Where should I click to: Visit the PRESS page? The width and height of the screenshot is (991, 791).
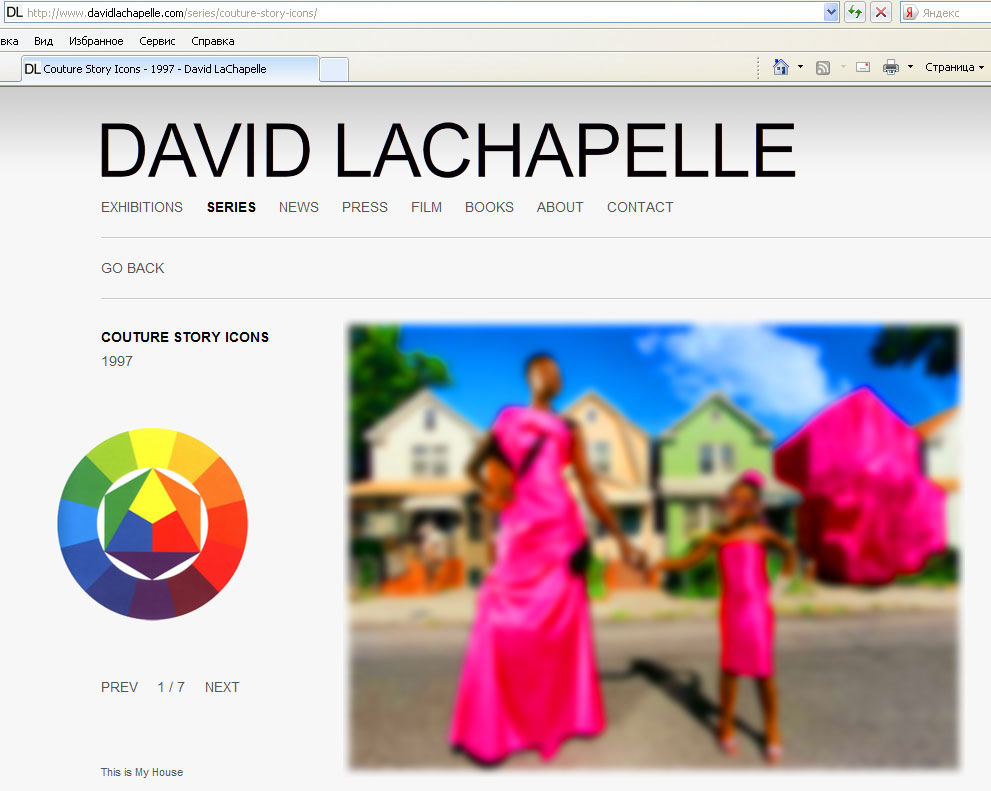click(365, 207)
